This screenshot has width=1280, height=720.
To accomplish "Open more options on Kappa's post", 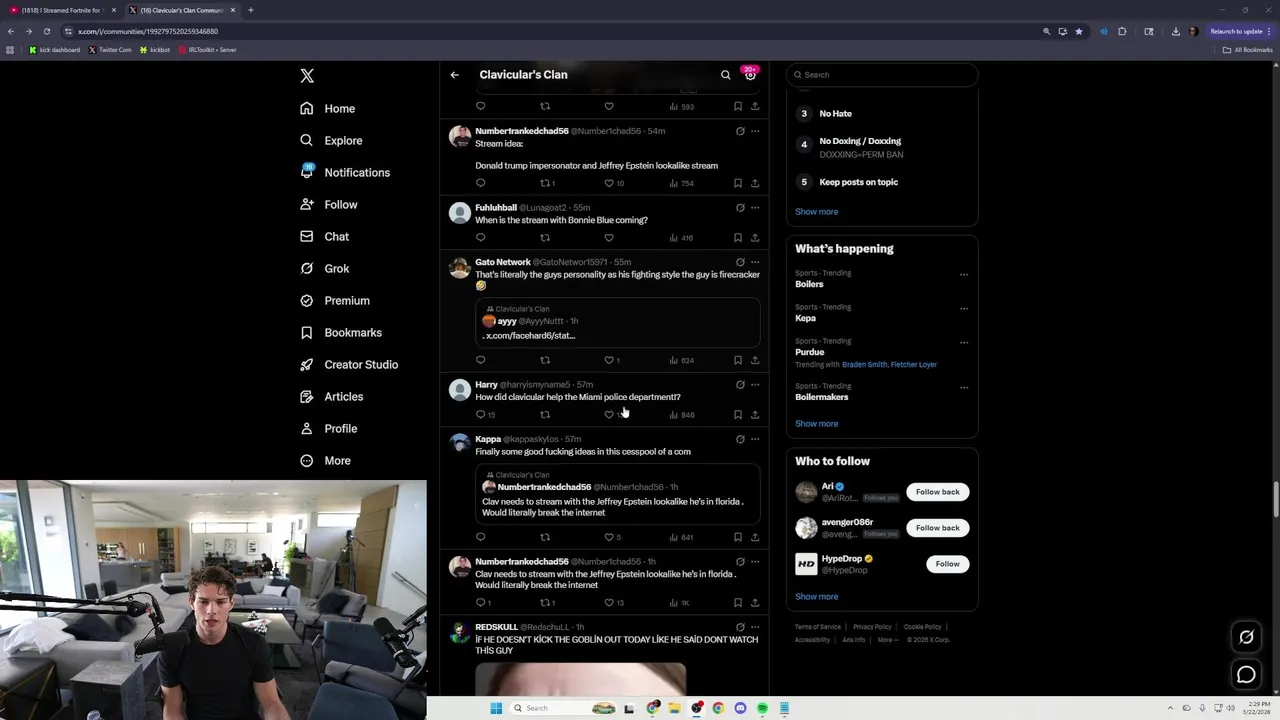I will coord(755,439).
